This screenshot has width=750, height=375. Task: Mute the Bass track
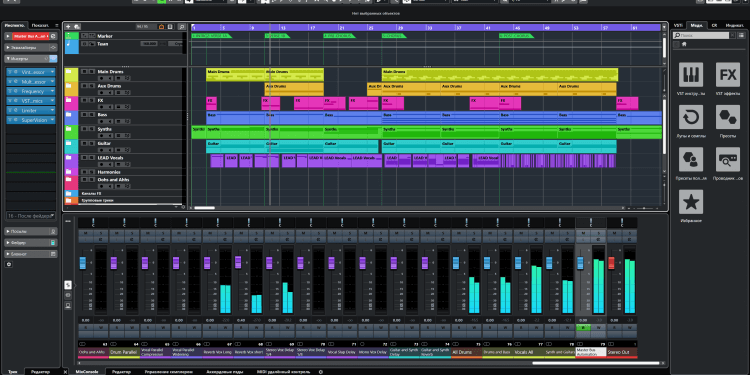pyautogui.click(x=84, y=114)
